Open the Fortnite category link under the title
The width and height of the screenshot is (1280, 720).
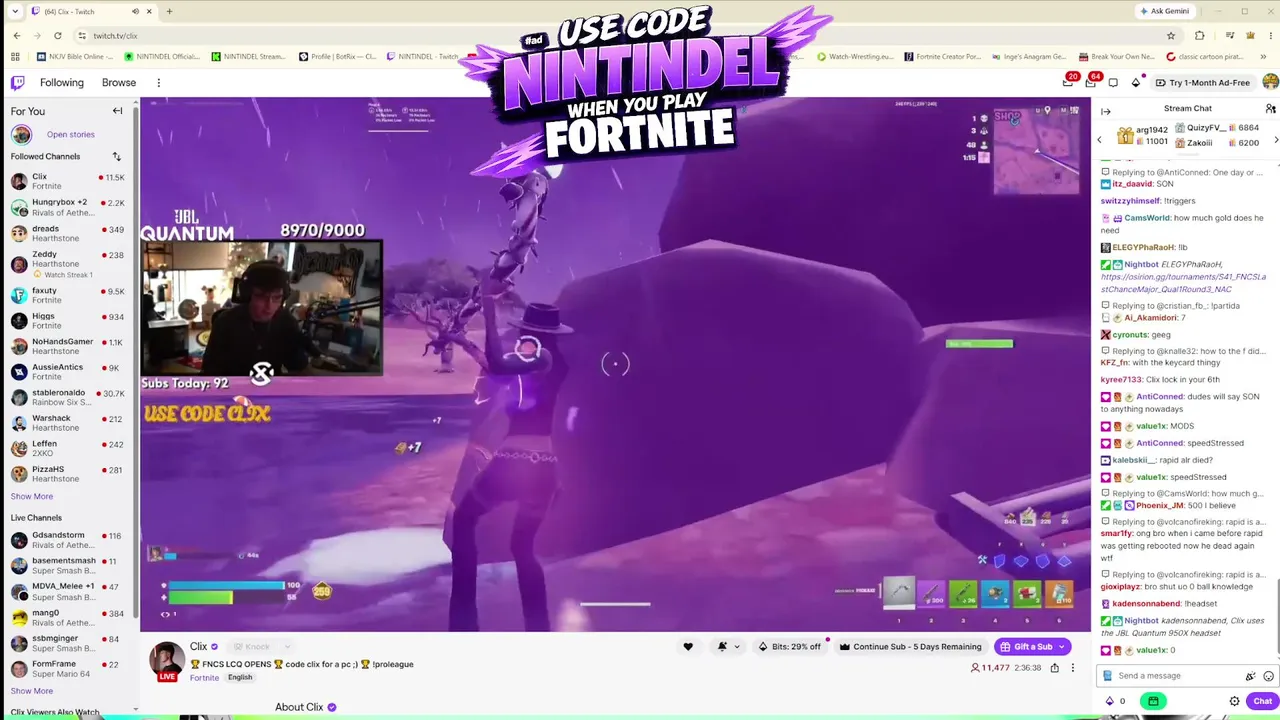click(204, 678)
